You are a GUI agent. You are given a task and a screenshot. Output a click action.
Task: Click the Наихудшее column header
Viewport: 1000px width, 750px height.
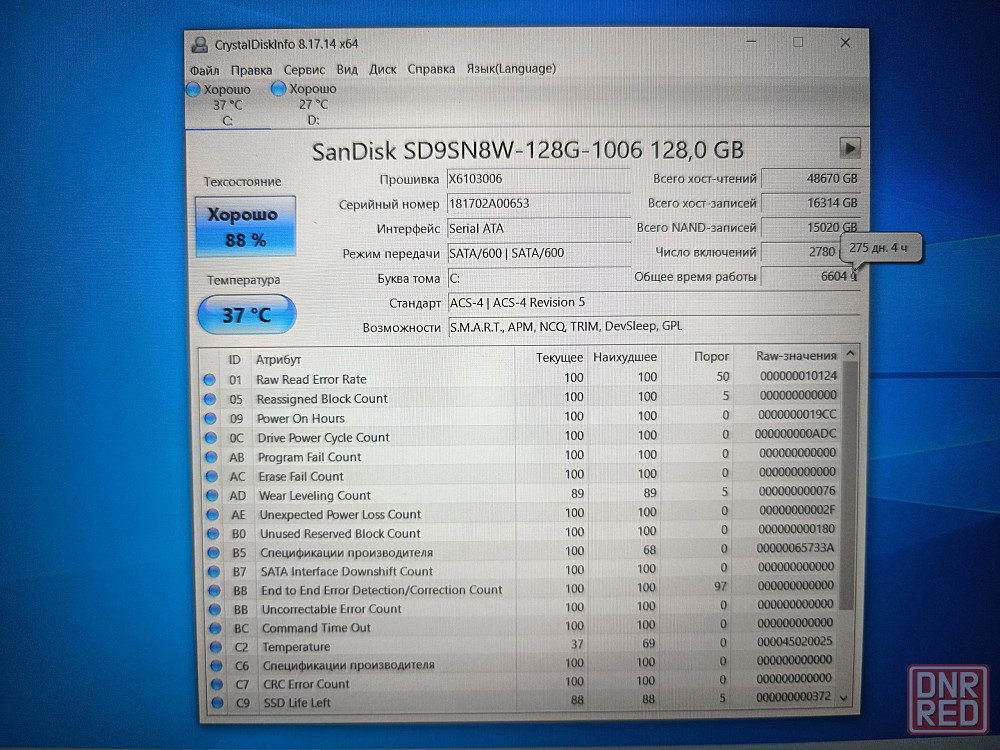click(625, 357)
